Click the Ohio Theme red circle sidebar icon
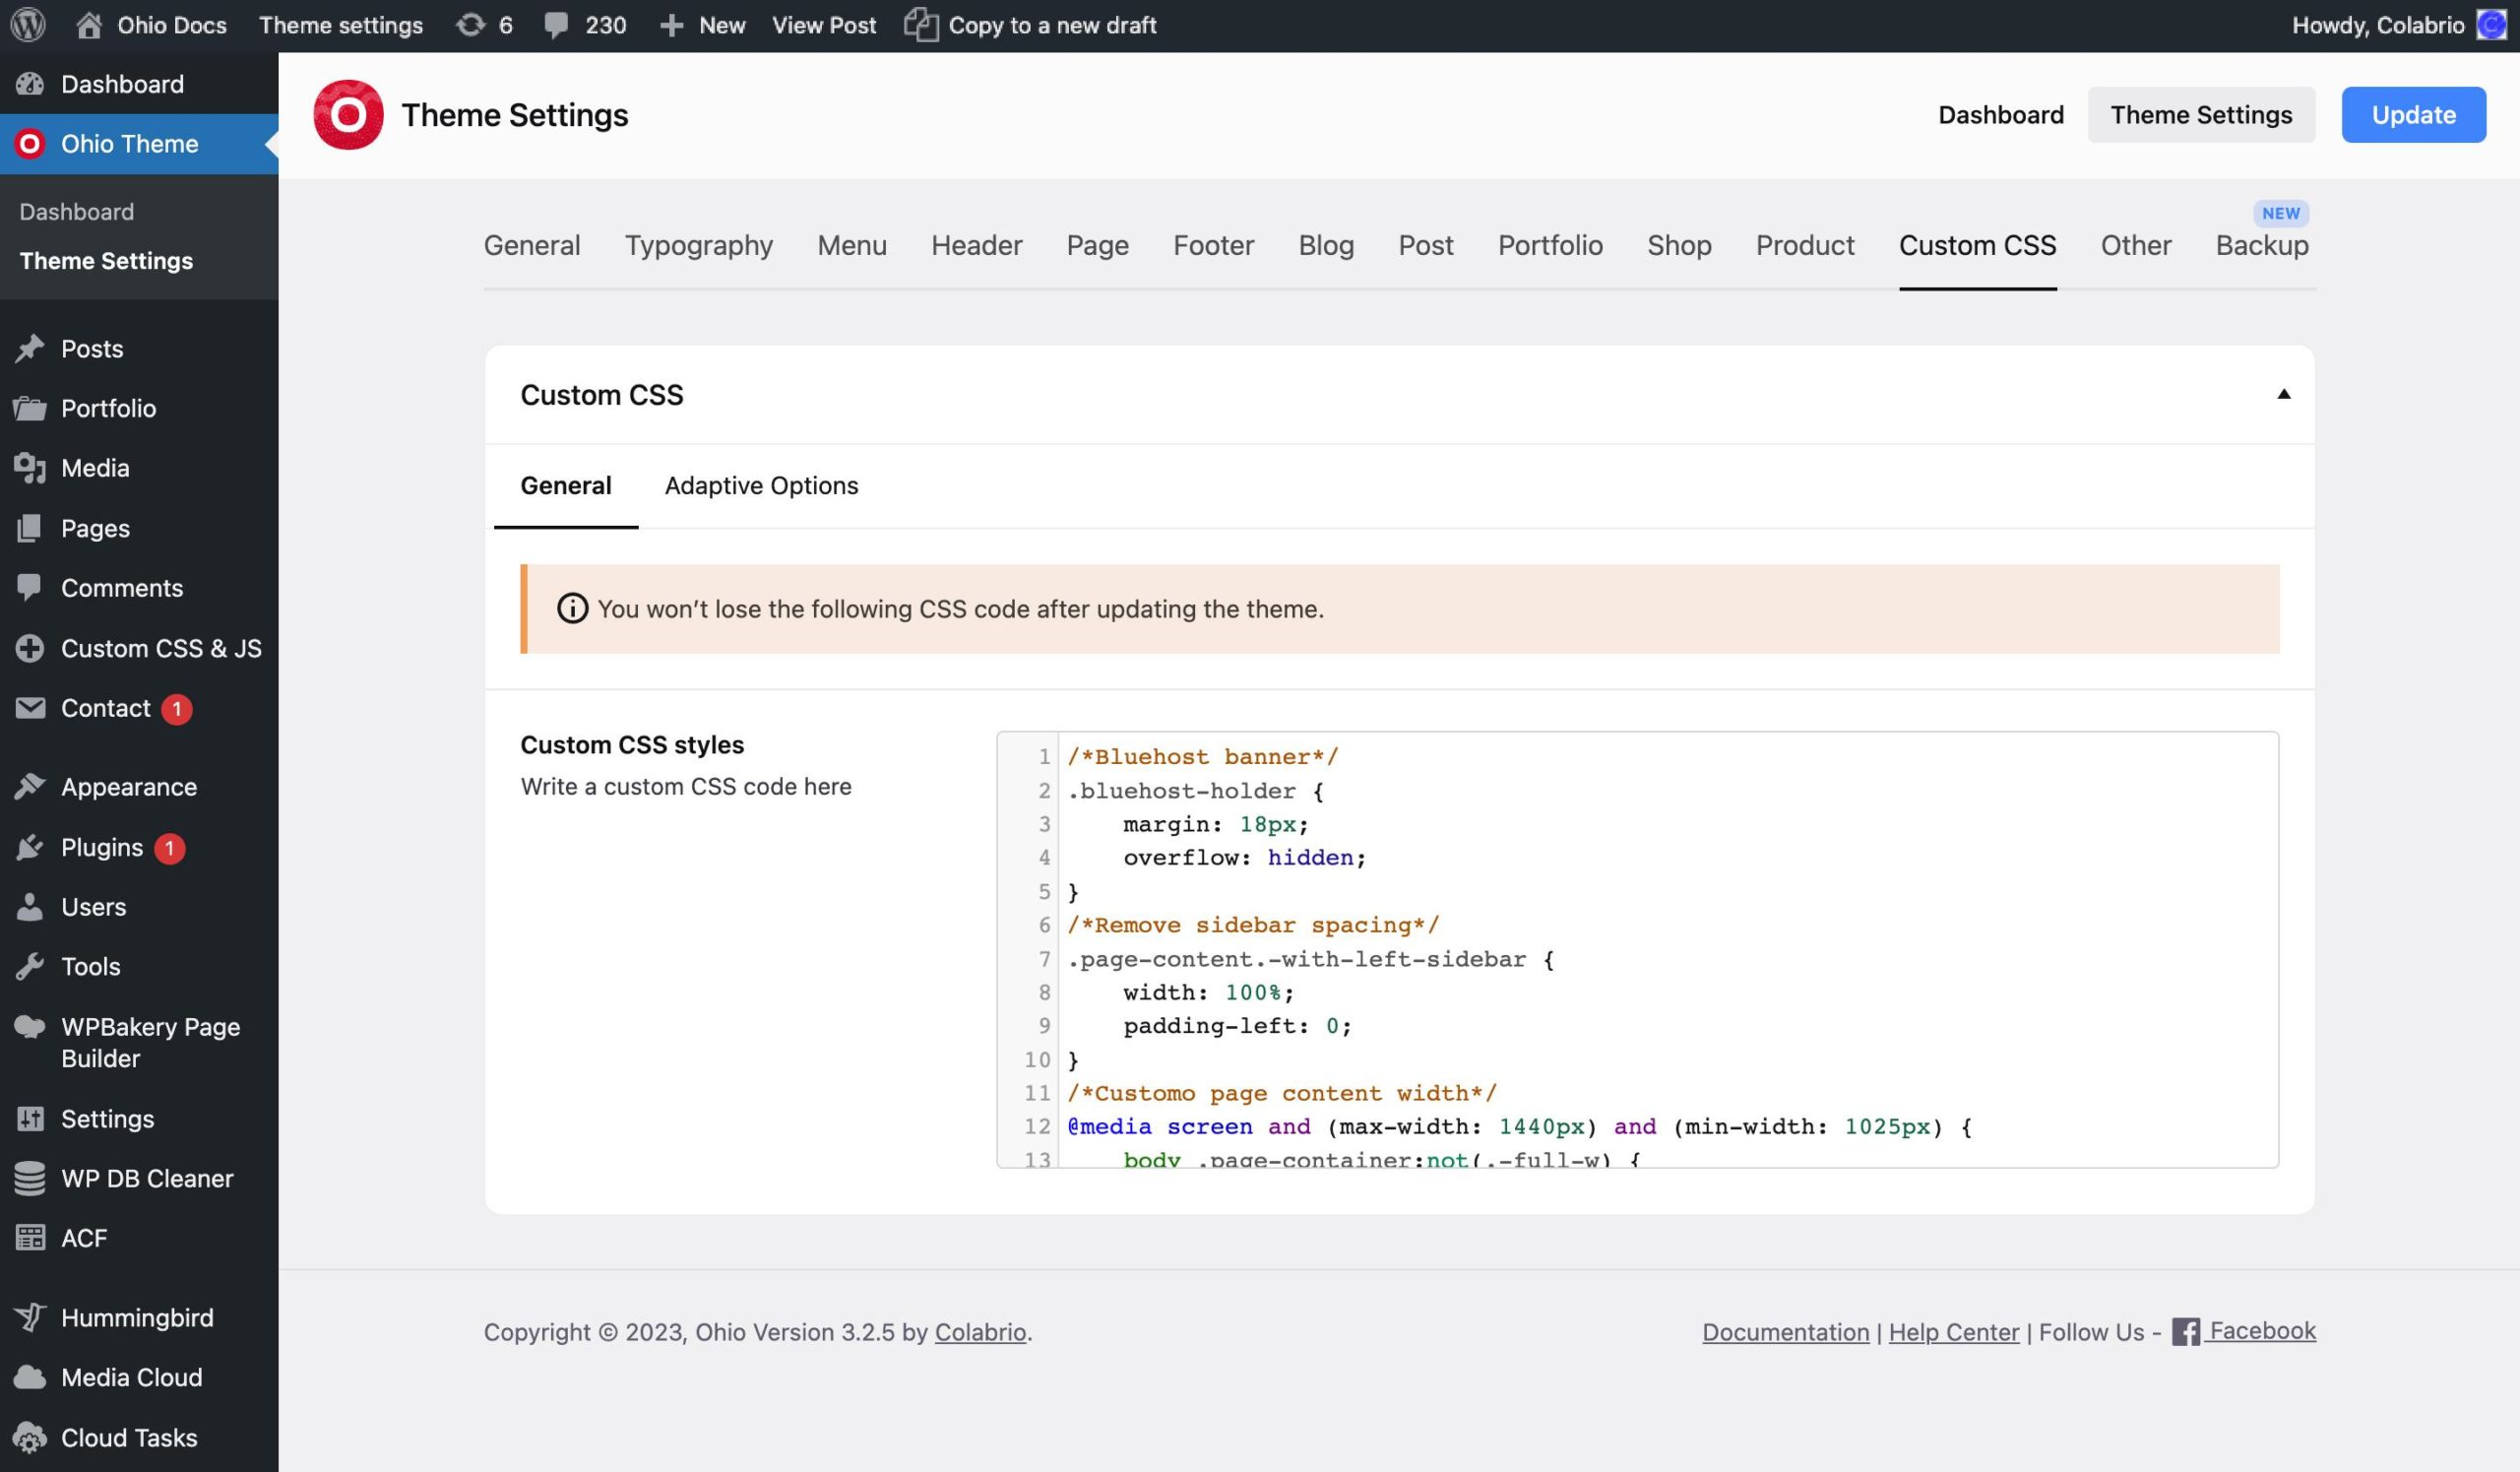 (30, 144)
